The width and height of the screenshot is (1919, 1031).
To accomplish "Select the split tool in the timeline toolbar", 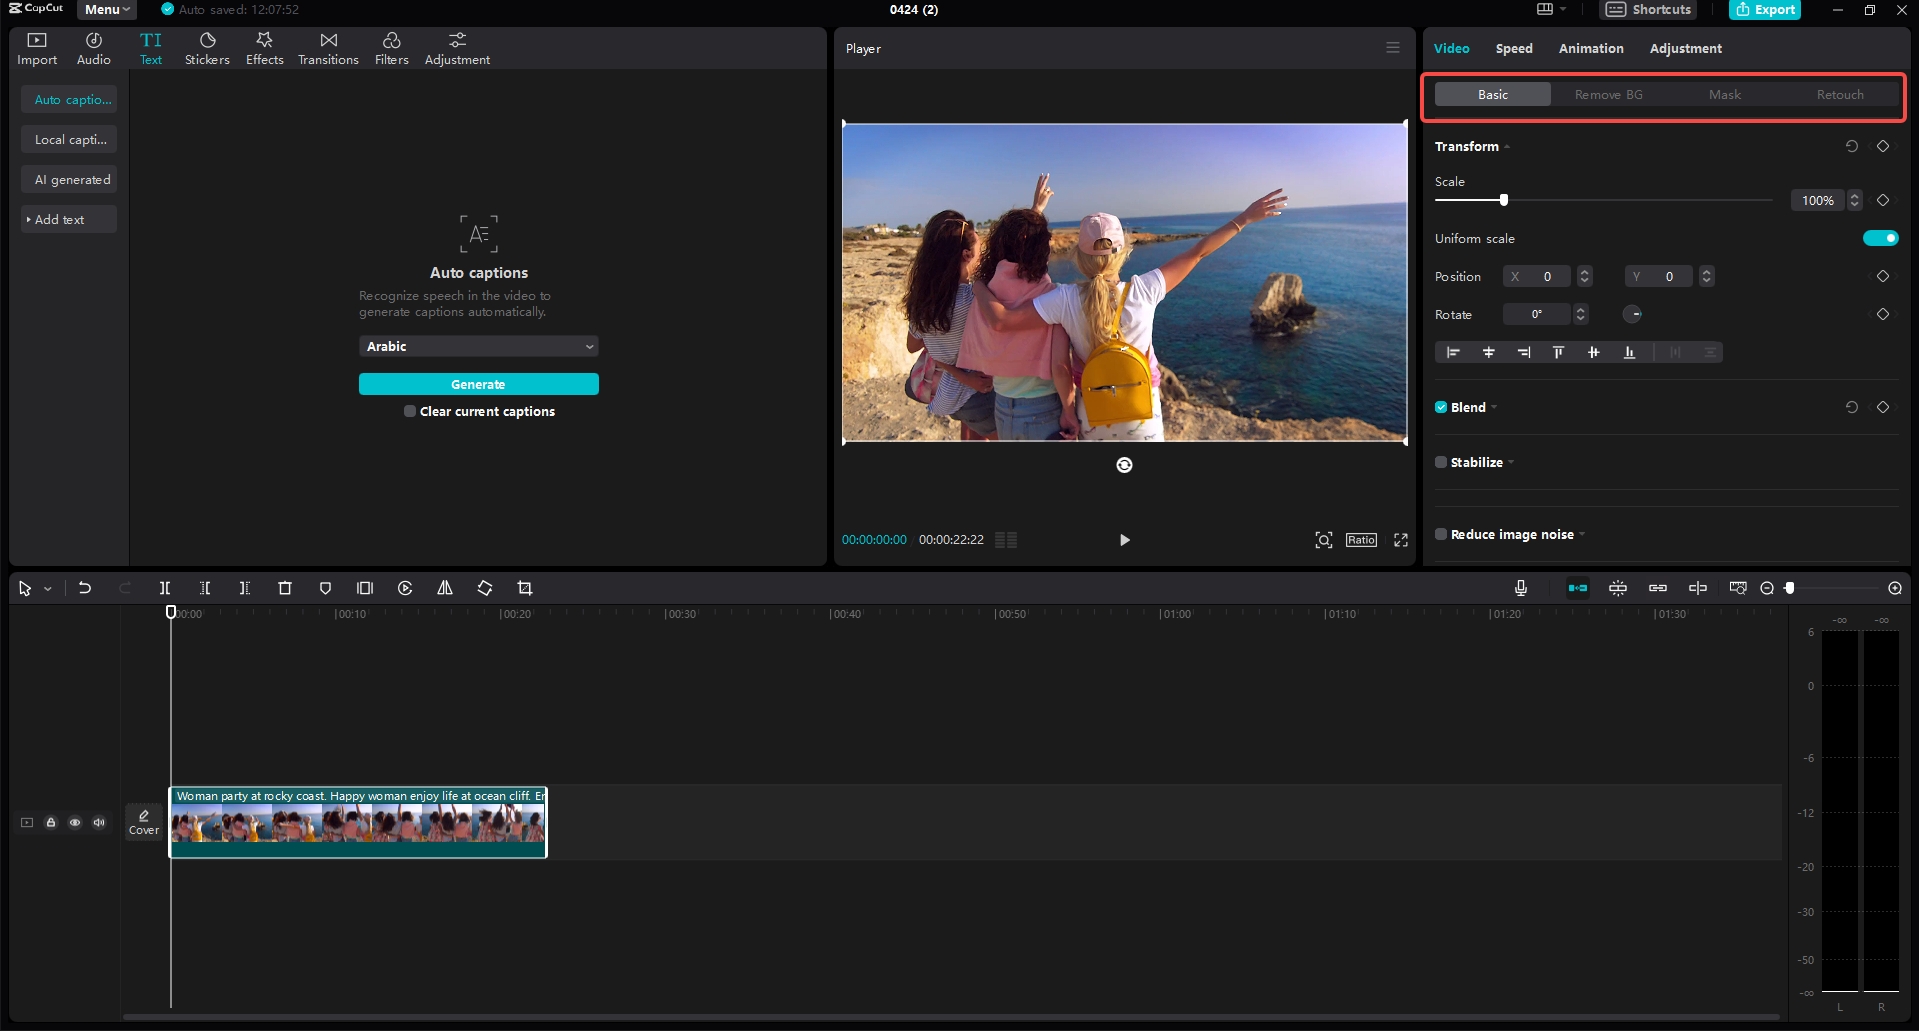I will point(164,588).
